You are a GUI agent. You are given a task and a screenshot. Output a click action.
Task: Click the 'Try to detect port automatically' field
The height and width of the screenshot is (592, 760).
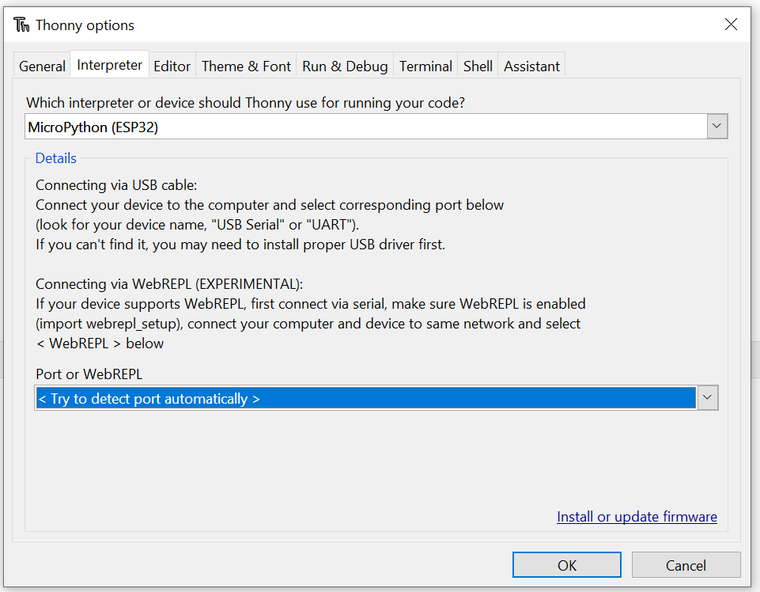tap(365, 398)
